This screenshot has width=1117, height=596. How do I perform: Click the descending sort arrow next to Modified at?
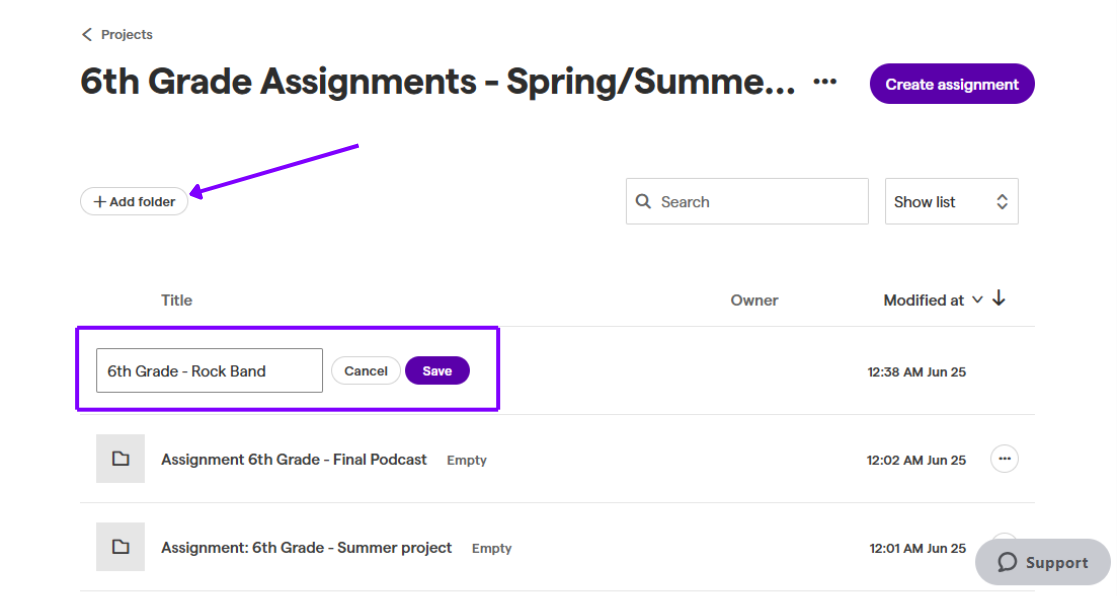click(999, 298)
